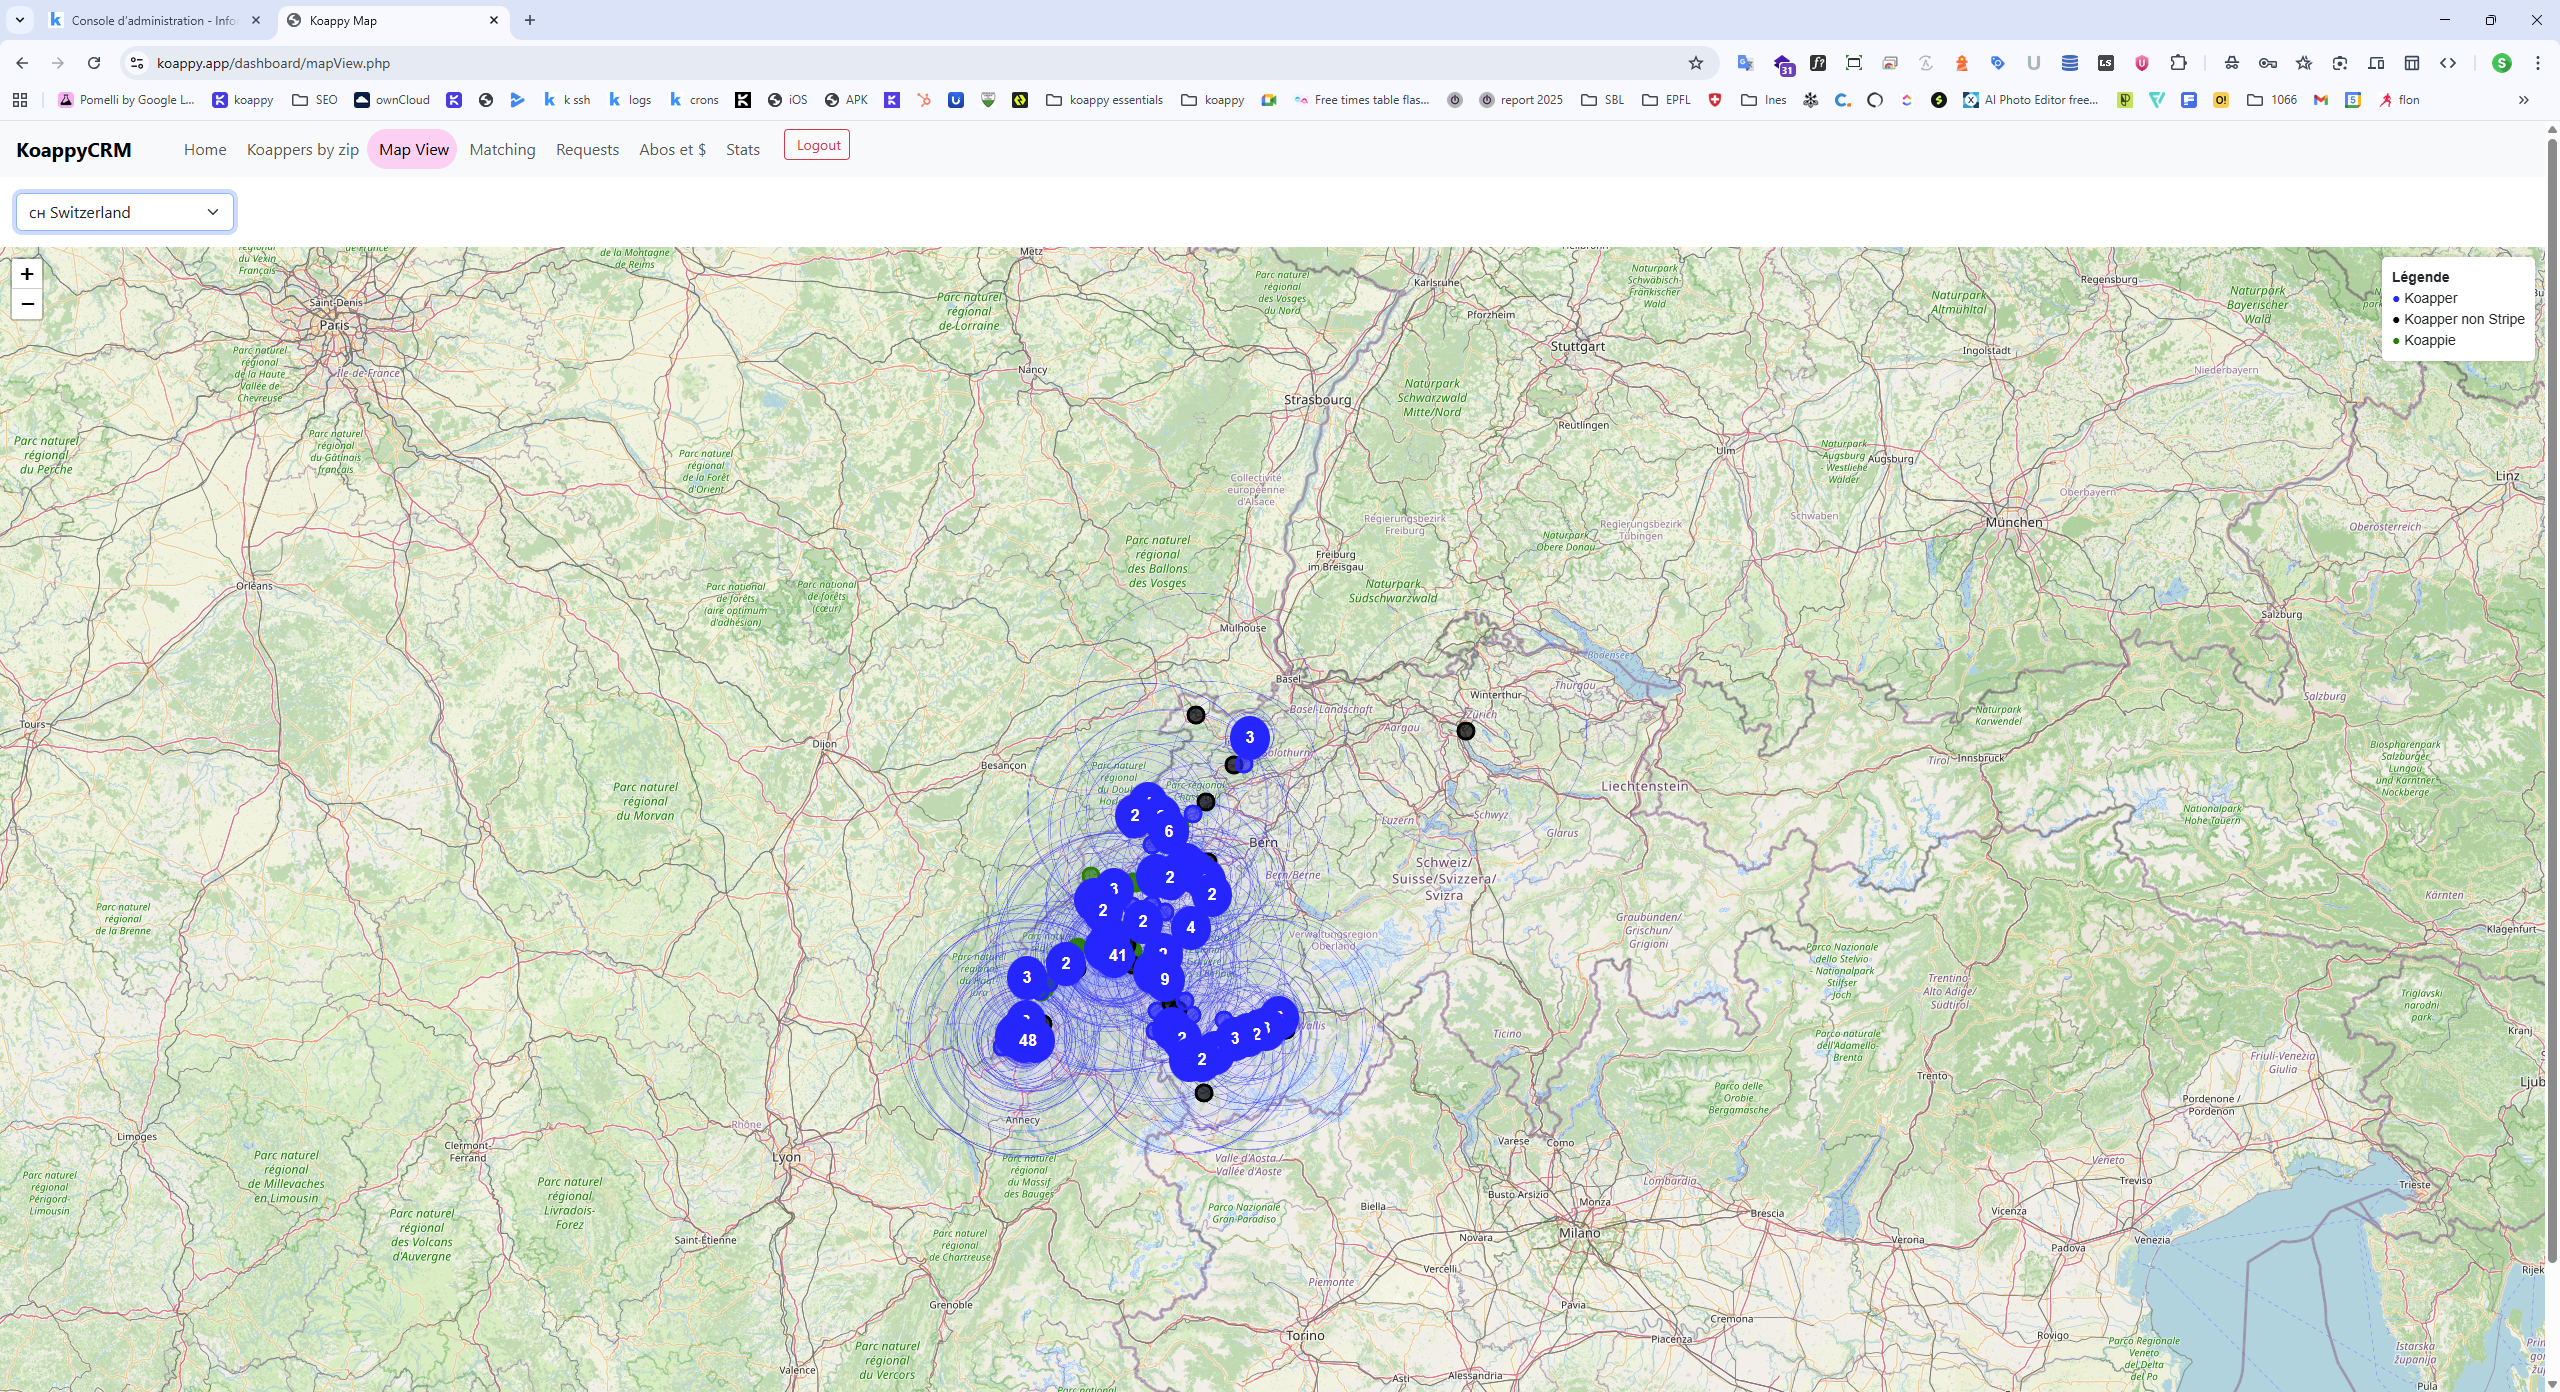Open the Switzerland country selector
The width and height of the screenshot is (2560, 1392).
[125, 212]
